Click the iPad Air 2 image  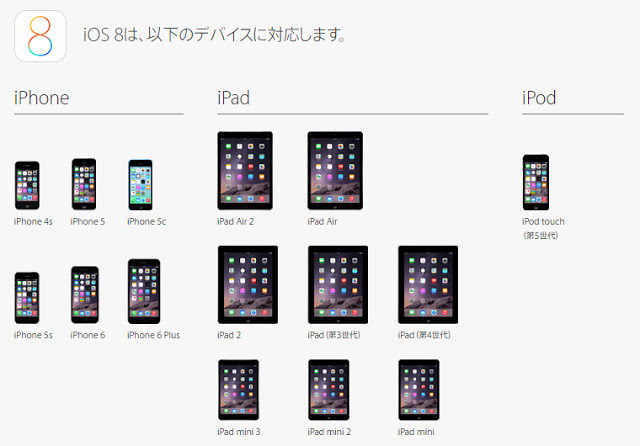[x=245, y=171]
